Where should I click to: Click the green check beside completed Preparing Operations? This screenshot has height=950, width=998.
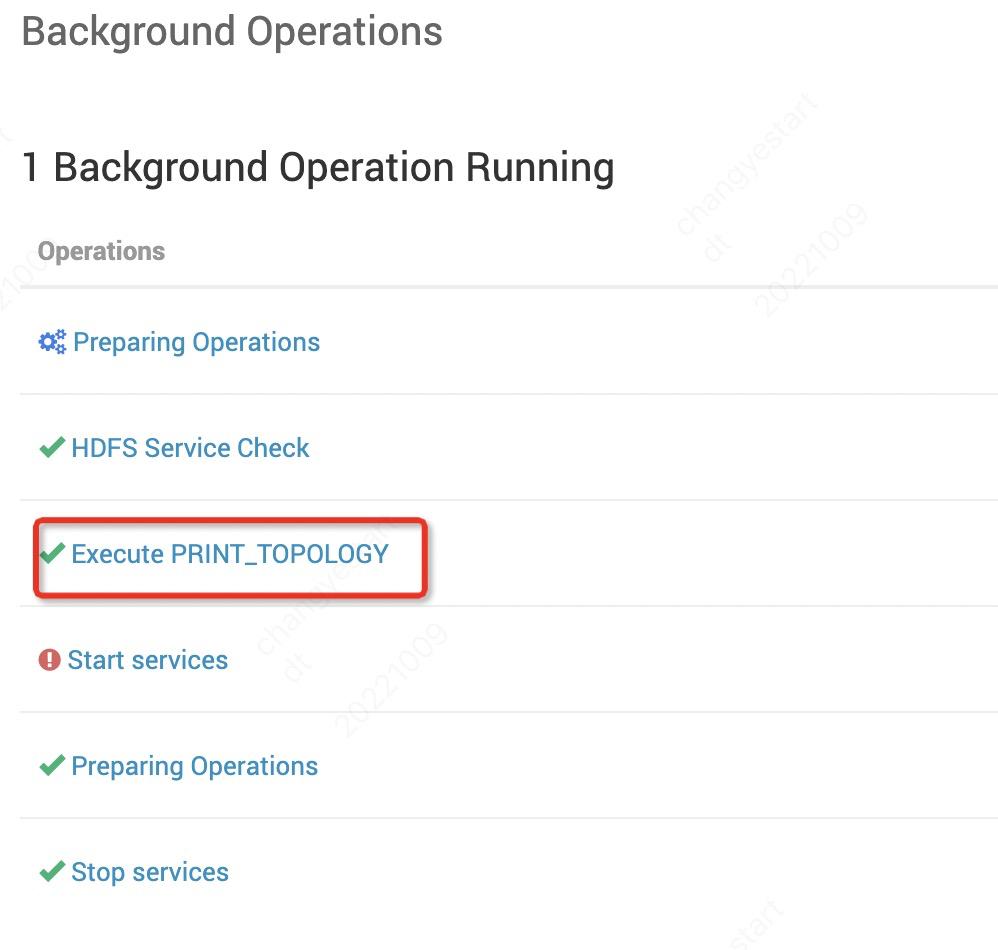[x=52, y=765]
